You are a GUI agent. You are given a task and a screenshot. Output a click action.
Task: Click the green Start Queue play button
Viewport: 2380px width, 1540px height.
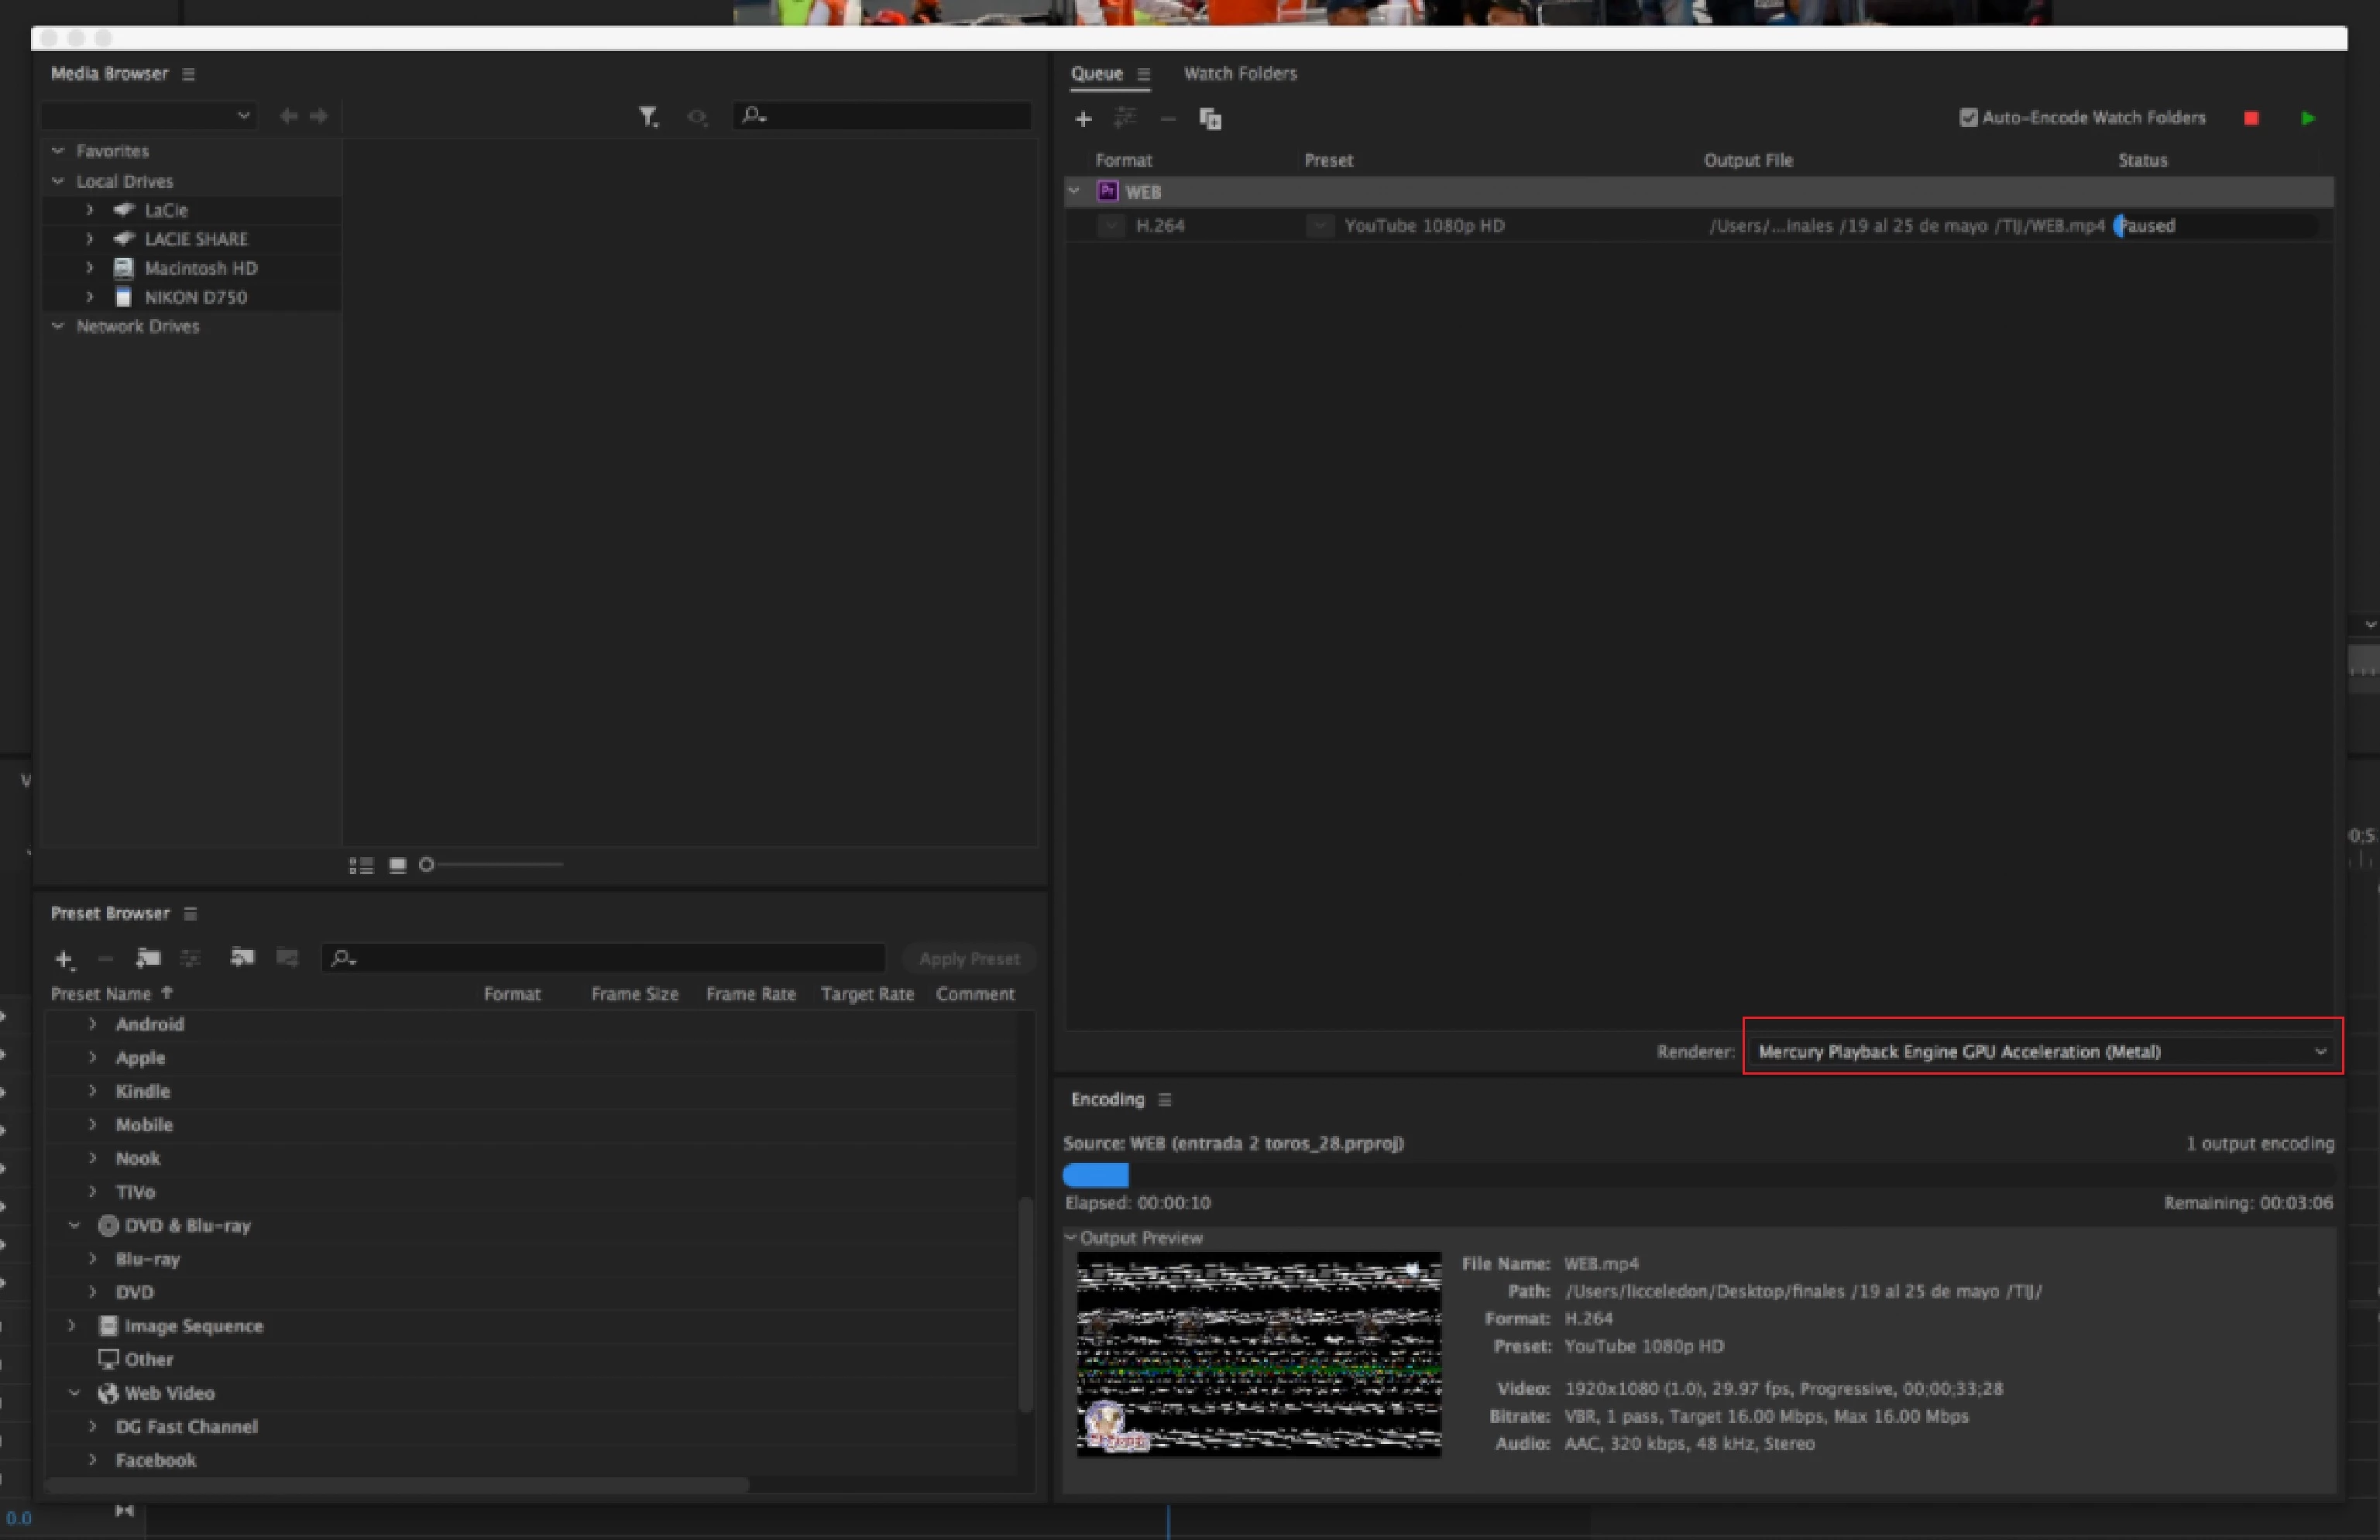click(2307, 118)
